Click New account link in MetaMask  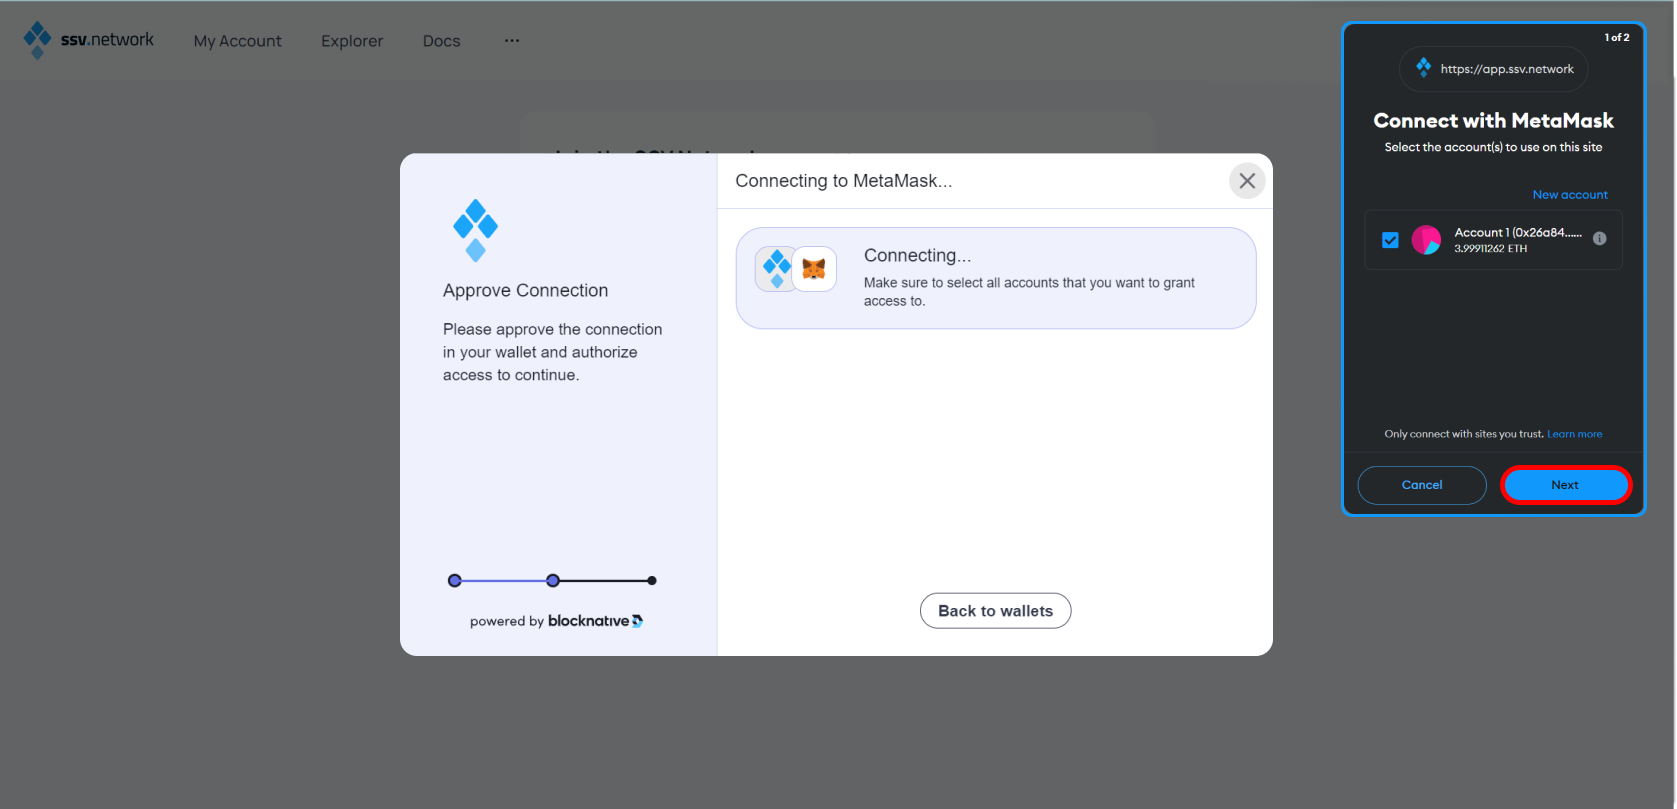pos(1570,195)
